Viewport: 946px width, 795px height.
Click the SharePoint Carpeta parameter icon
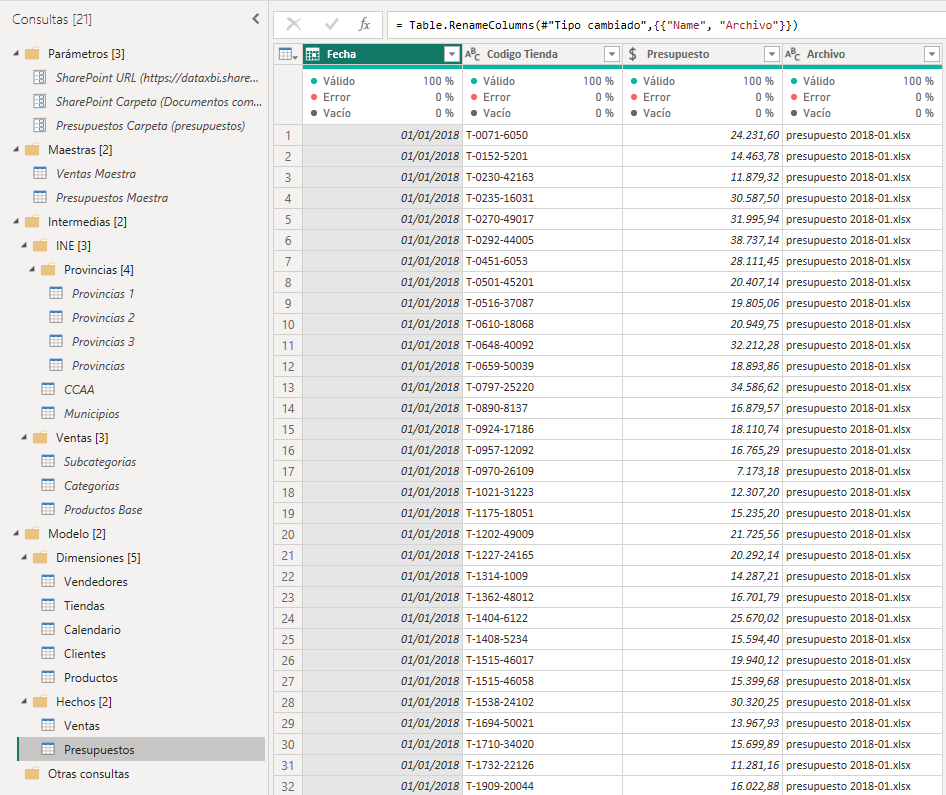[40, 101]
